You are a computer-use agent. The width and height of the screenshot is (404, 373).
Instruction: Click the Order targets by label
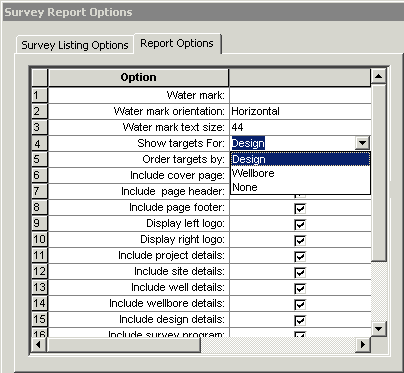[184, 159]
